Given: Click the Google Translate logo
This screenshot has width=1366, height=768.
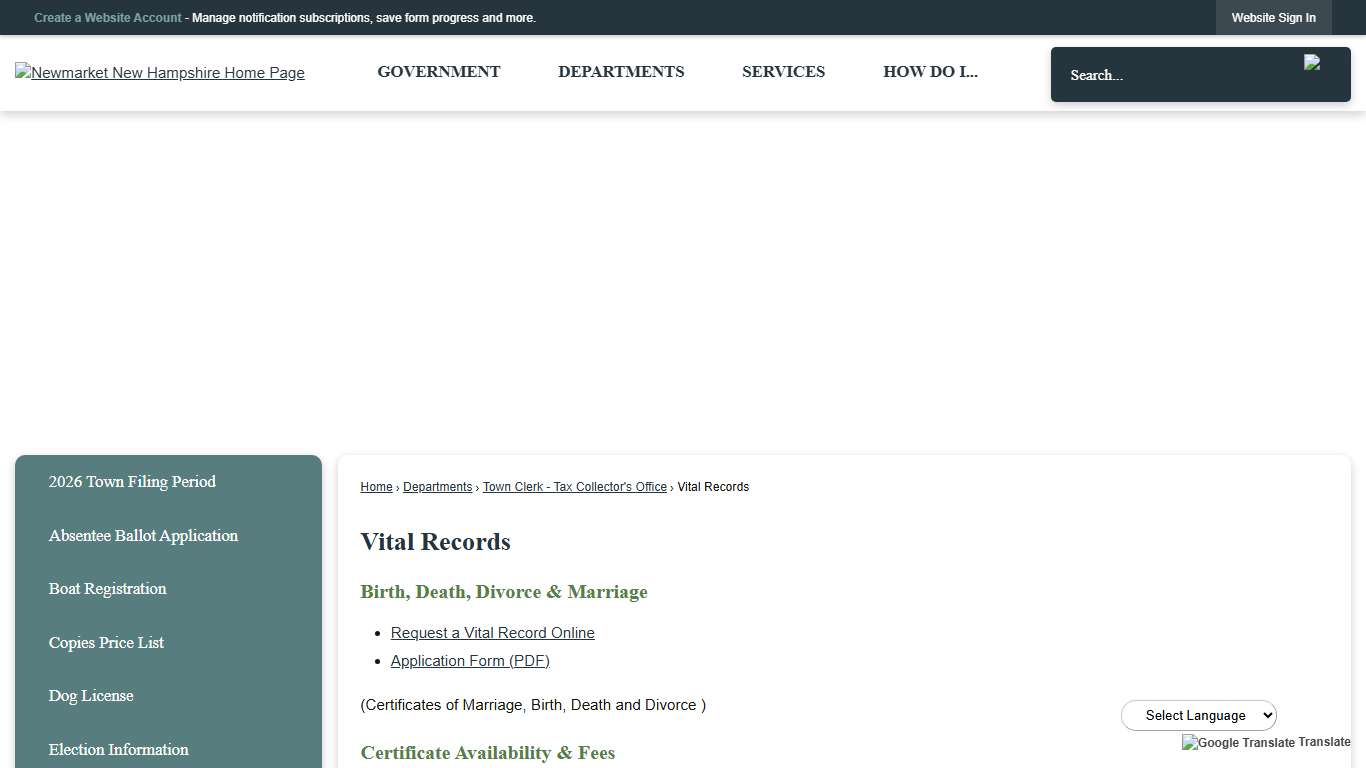Looking at the screenshot, I should click(x=1238, y=742).
